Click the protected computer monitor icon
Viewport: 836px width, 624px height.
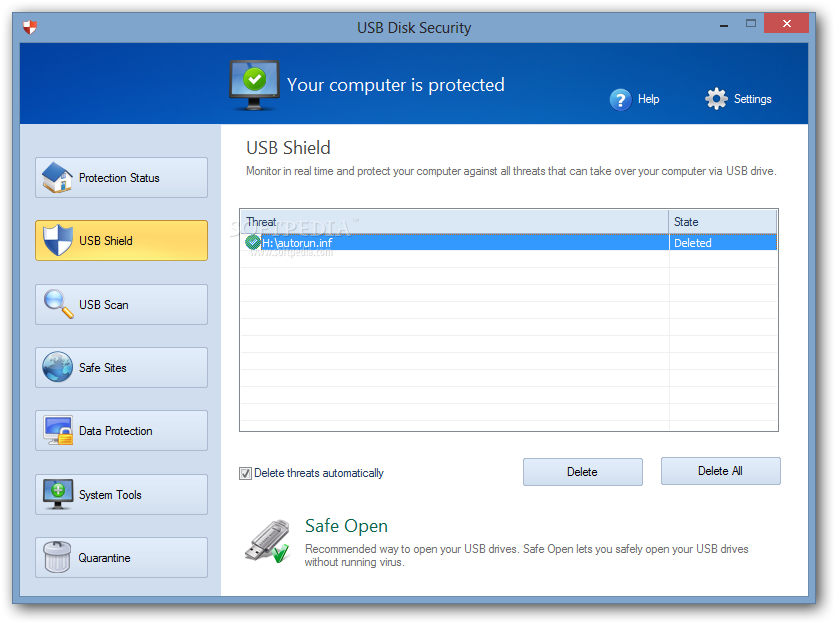pyautogui.click(x=254, y=83)
